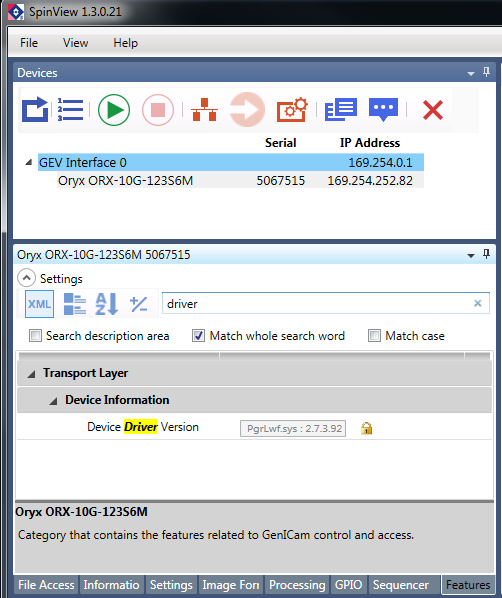This screenshot has width=502, height=598.
Task: Click the SpinView application logo icon
Action: [16, 12]
